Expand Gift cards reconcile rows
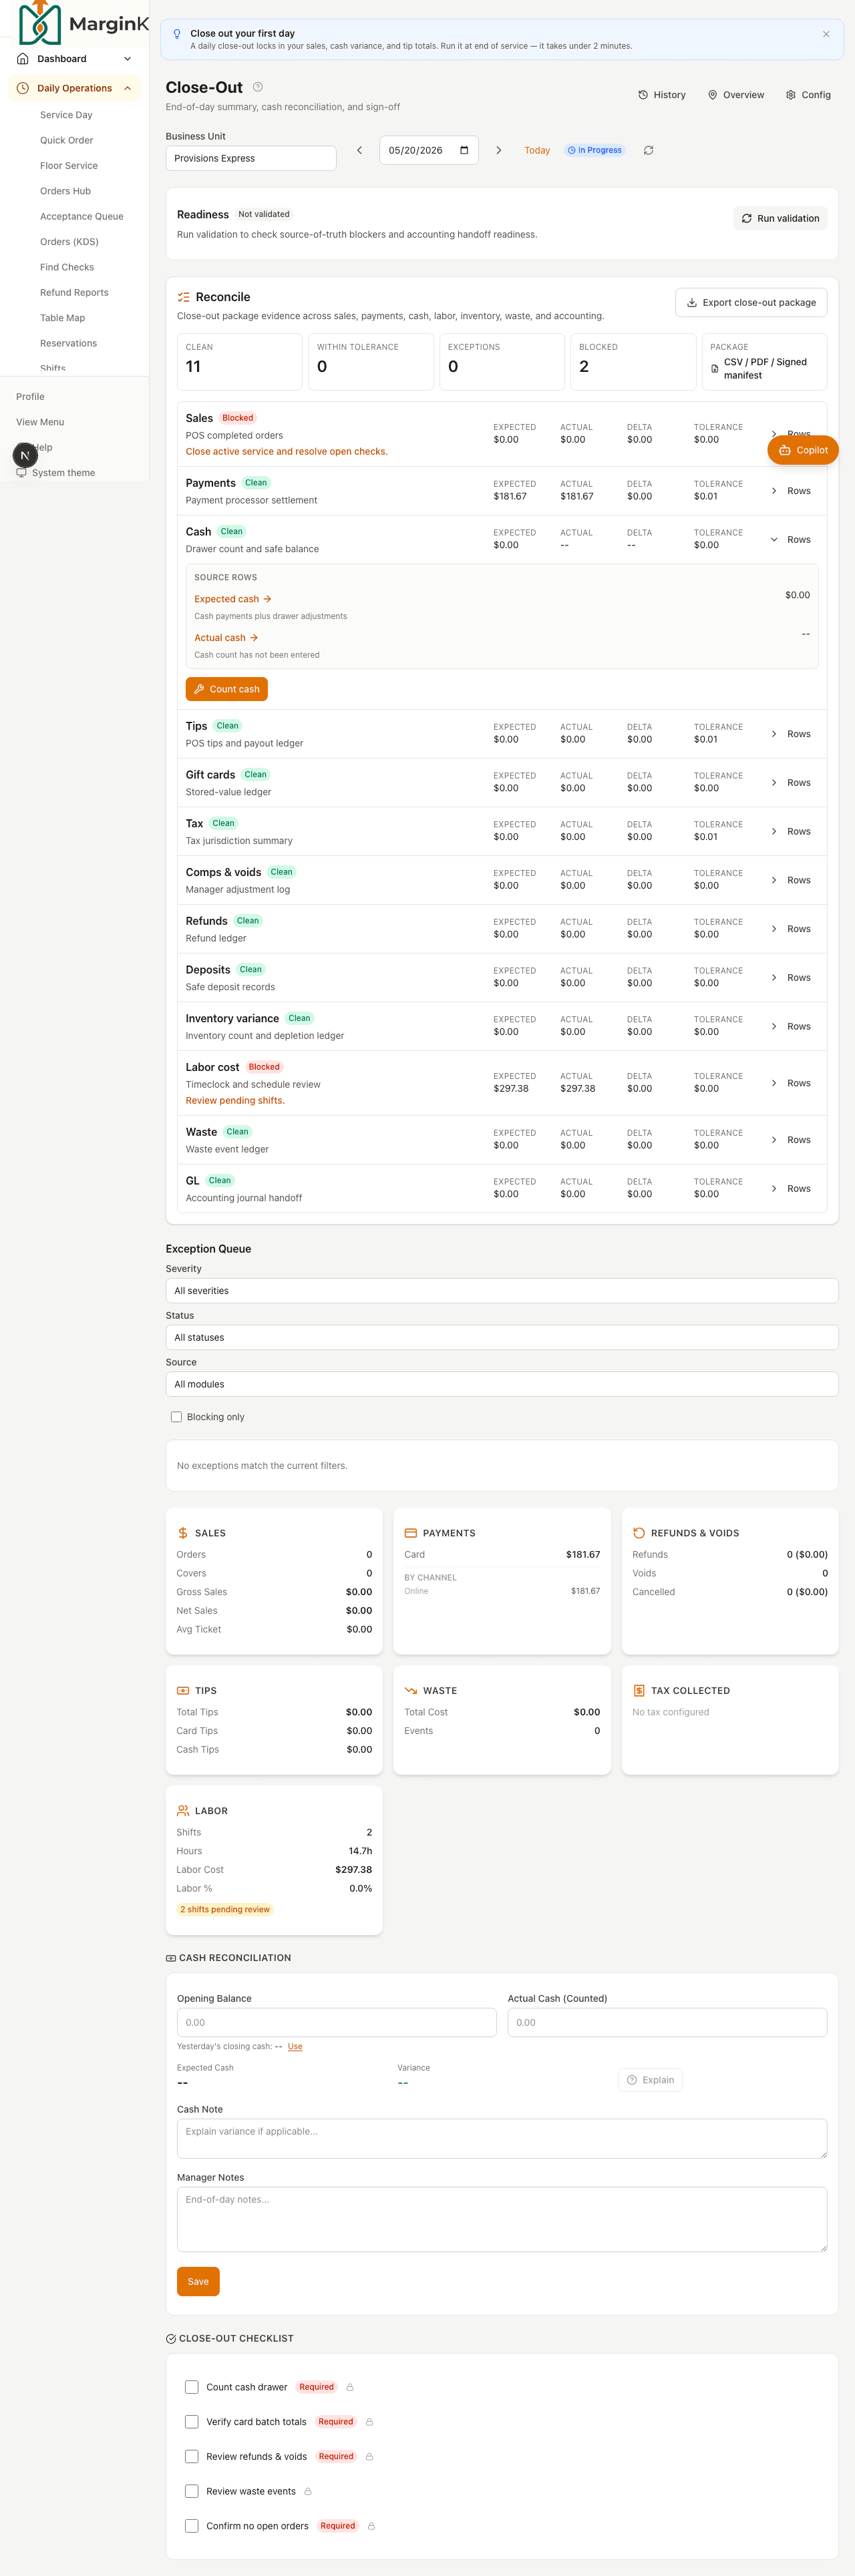The width and height of the screenshot is (855, 2576). (790, 783)
